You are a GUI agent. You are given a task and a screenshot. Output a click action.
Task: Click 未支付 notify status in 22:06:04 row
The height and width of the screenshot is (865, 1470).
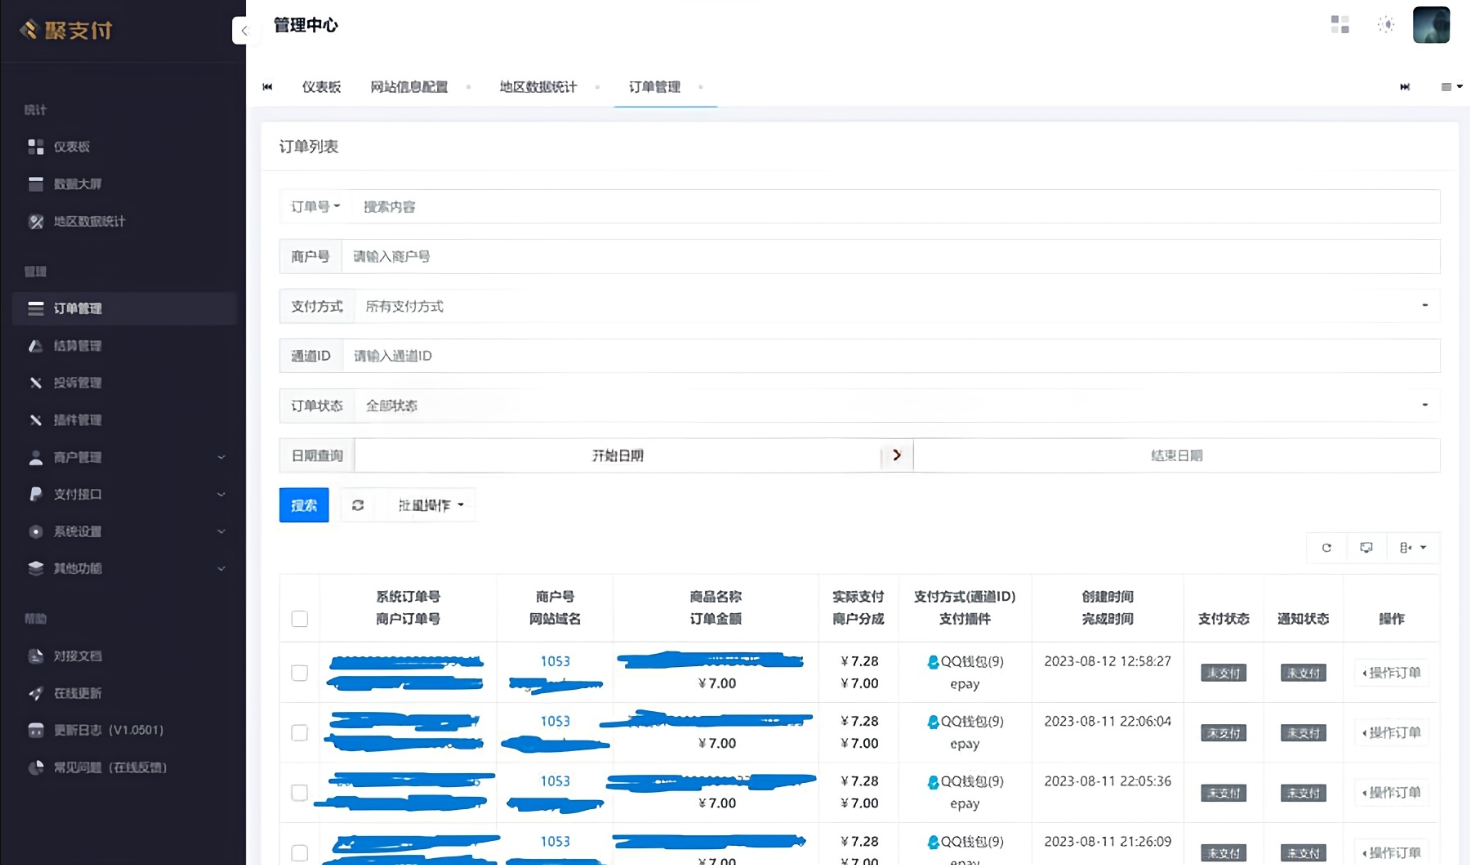(1303, 733)
